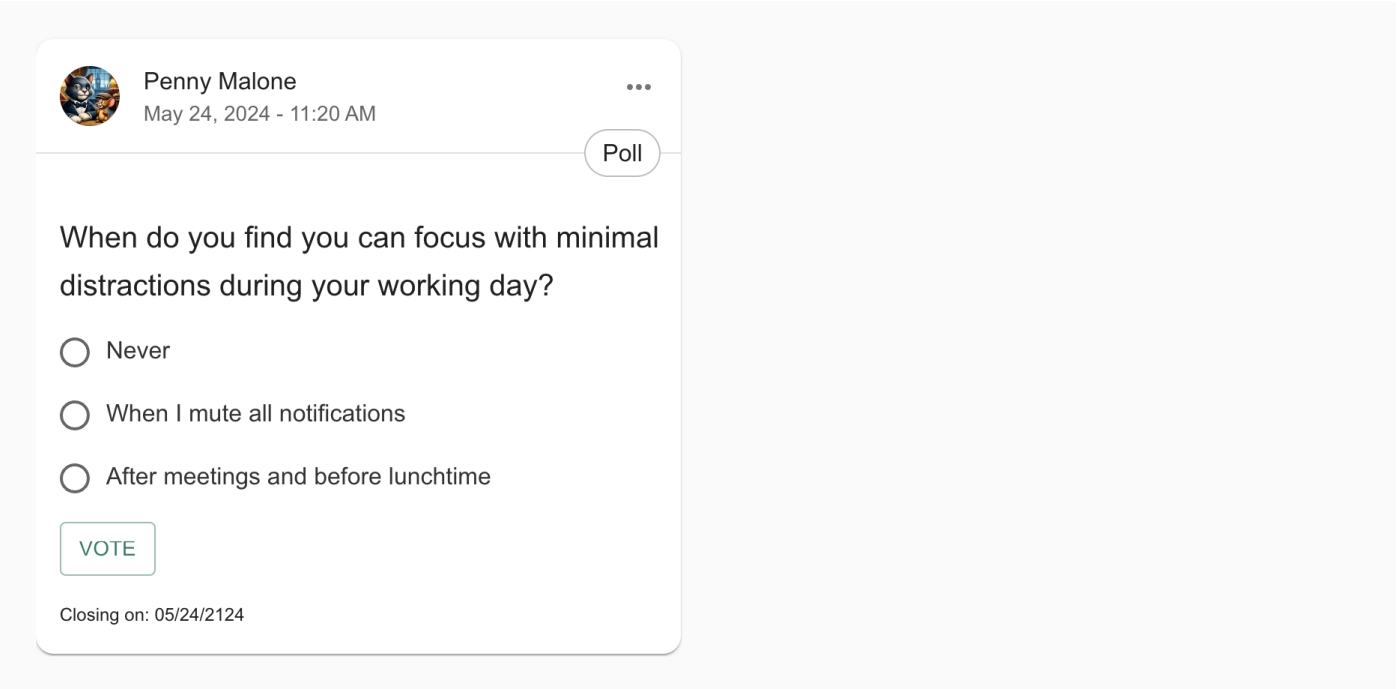
Task: Open the three-dot more options menu
Action: 638,87
